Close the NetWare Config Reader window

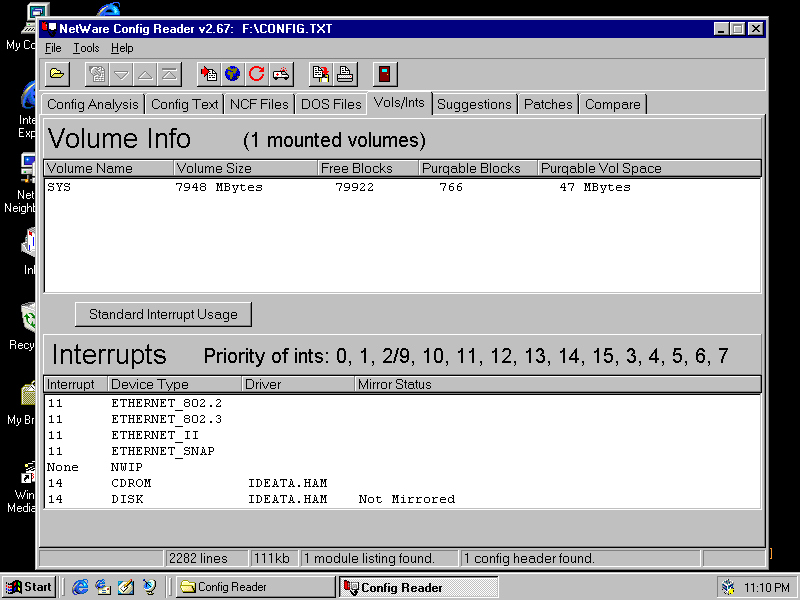click(x=756, y=29)
